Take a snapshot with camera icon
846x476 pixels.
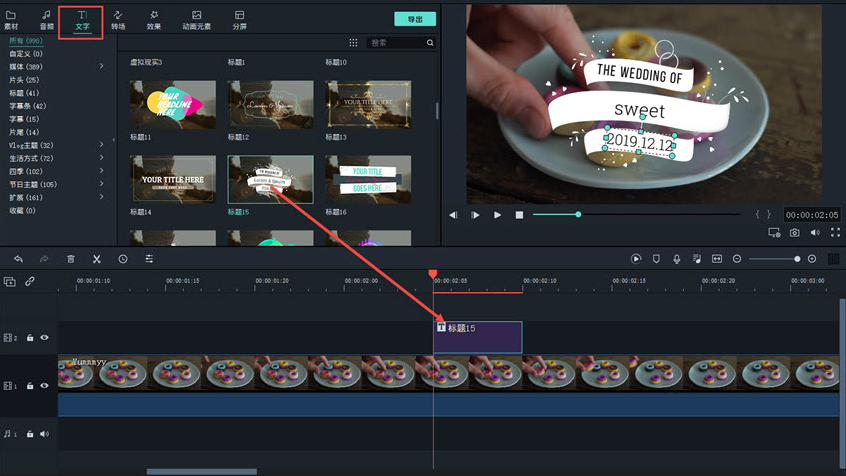click(x=795, y=233)
